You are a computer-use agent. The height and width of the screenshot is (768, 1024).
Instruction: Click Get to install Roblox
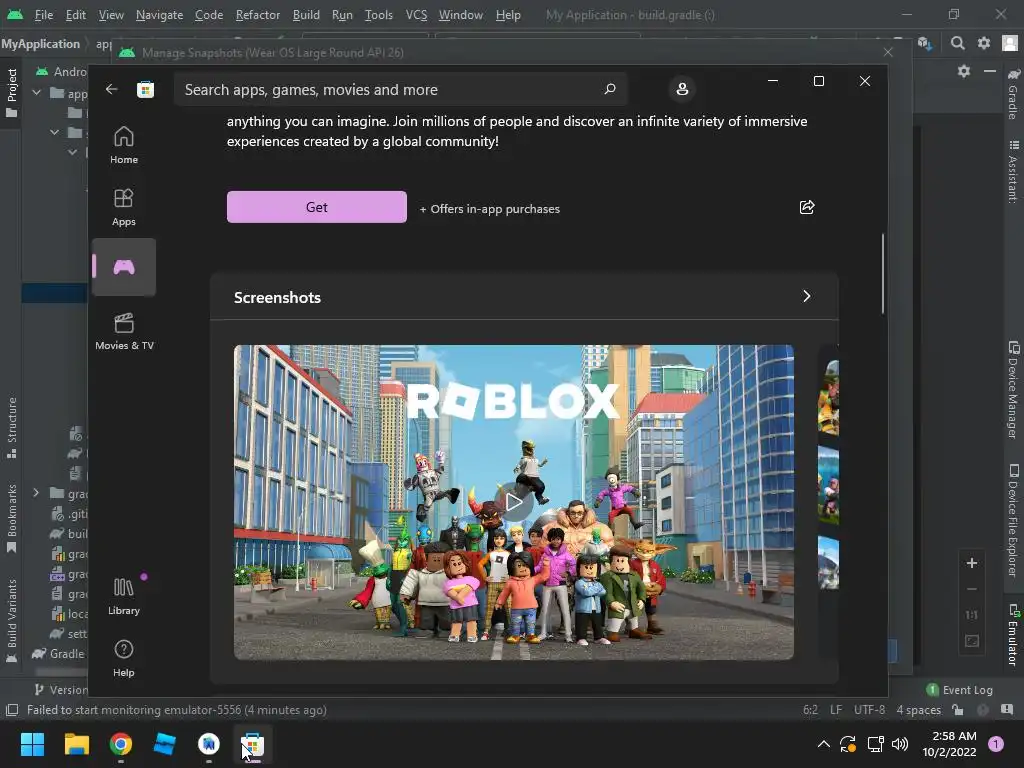[317, 207]
